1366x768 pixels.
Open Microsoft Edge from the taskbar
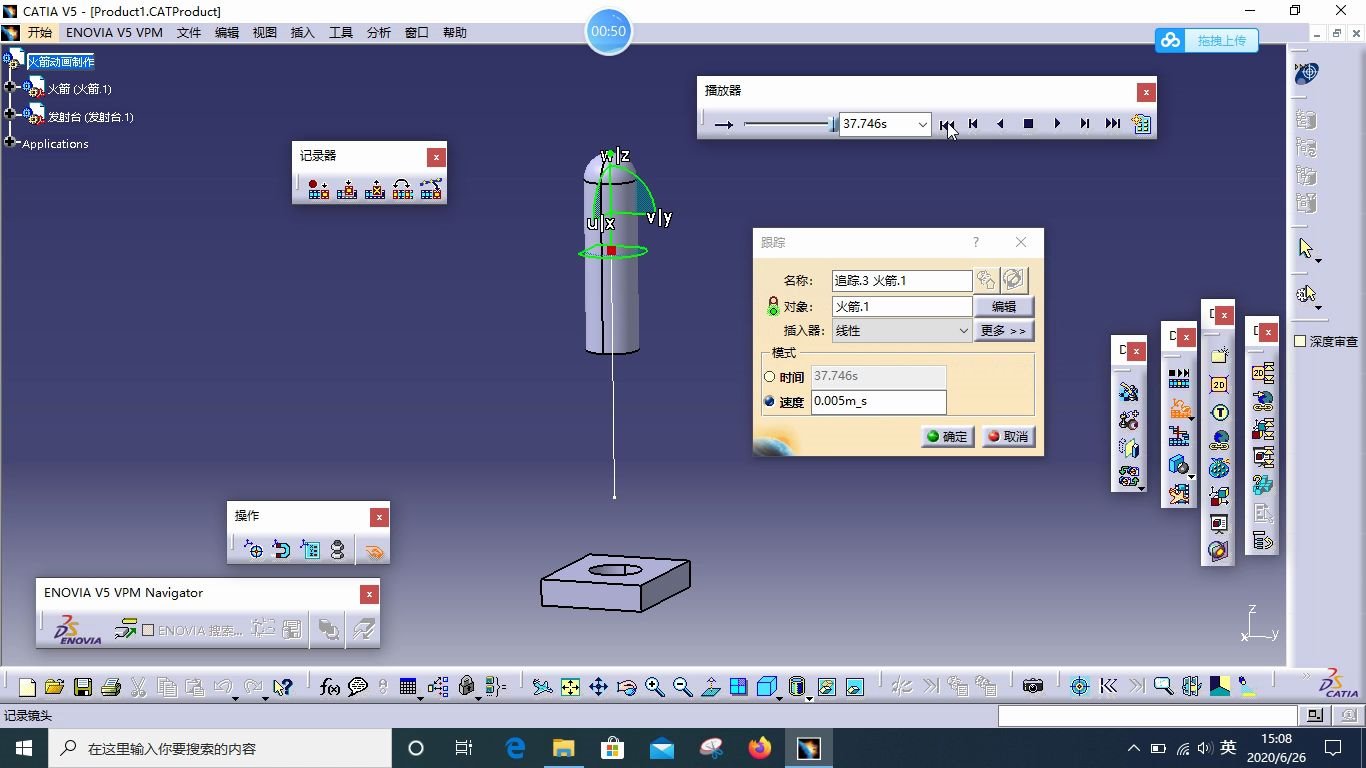click(x=516, y=748)
